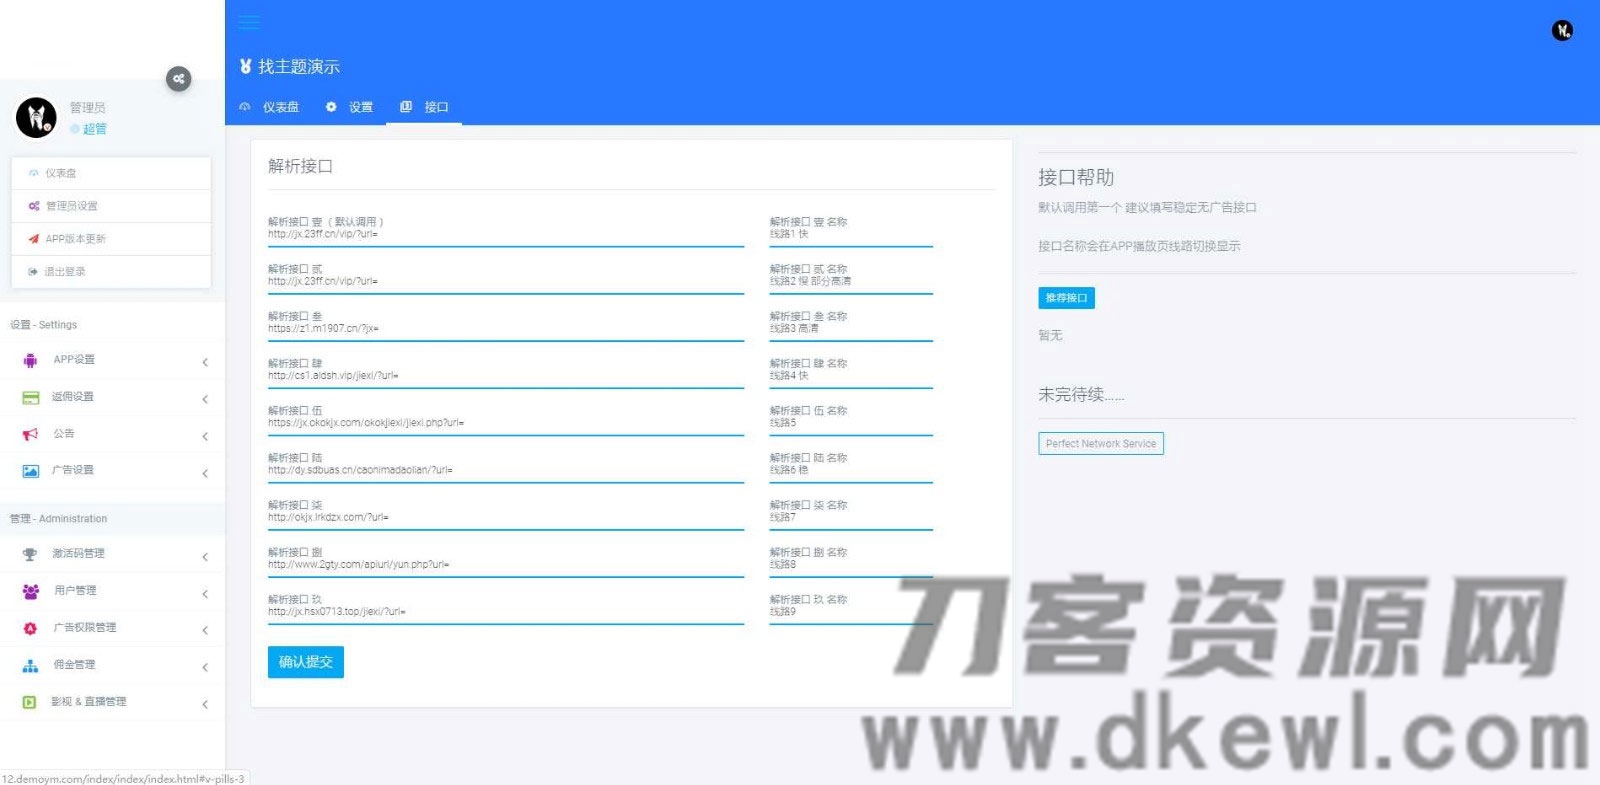Click the megaphone icon beside 公告
Image resolution: width=1600 pixels, height=785 pixels.
pos(30,434)
